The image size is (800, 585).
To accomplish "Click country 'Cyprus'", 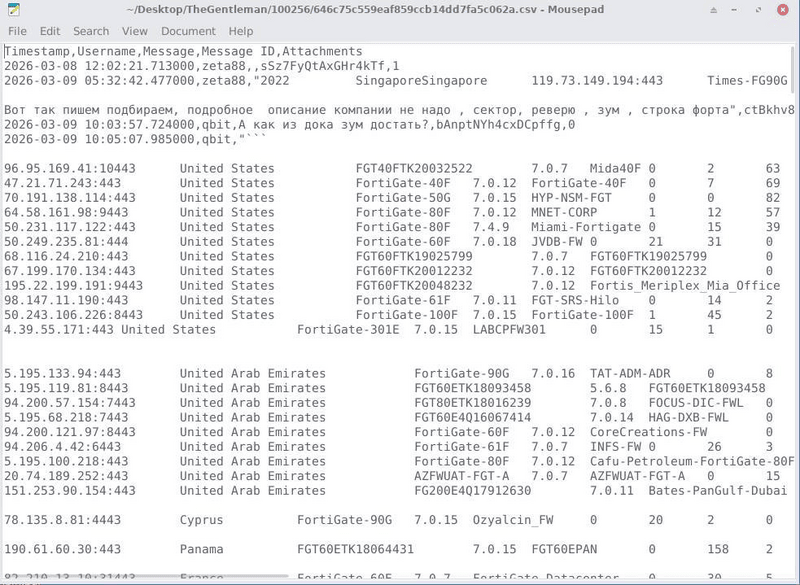I will 202,520.
